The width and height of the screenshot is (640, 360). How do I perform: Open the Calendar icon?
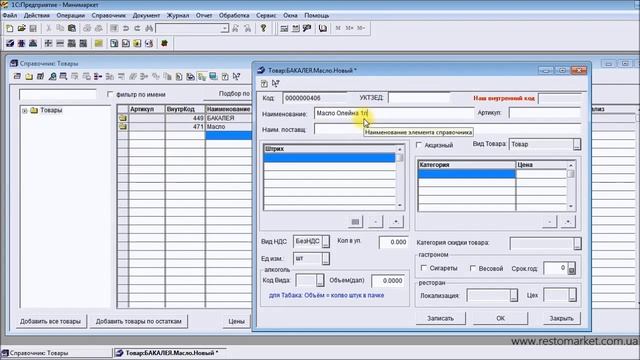tap(296, 28)
